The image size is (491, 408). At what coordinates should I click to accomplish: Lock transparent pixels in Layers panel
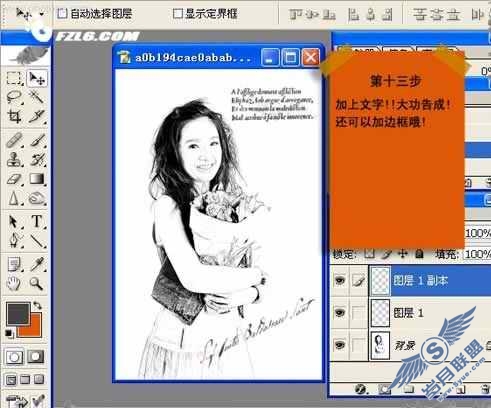pos(369,254)
